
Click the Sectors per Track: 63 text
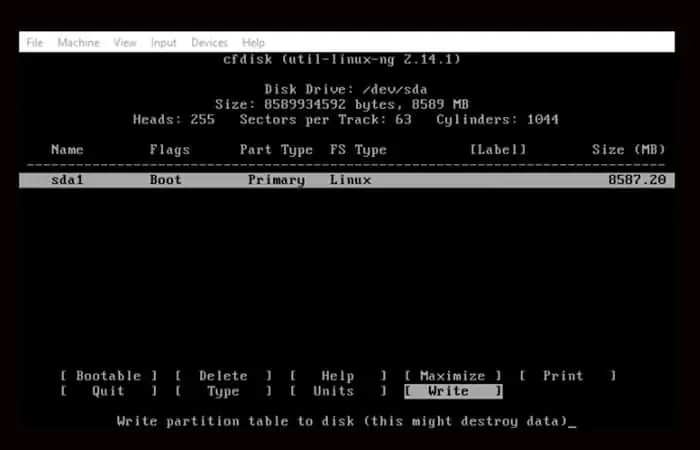pos(325,120)
